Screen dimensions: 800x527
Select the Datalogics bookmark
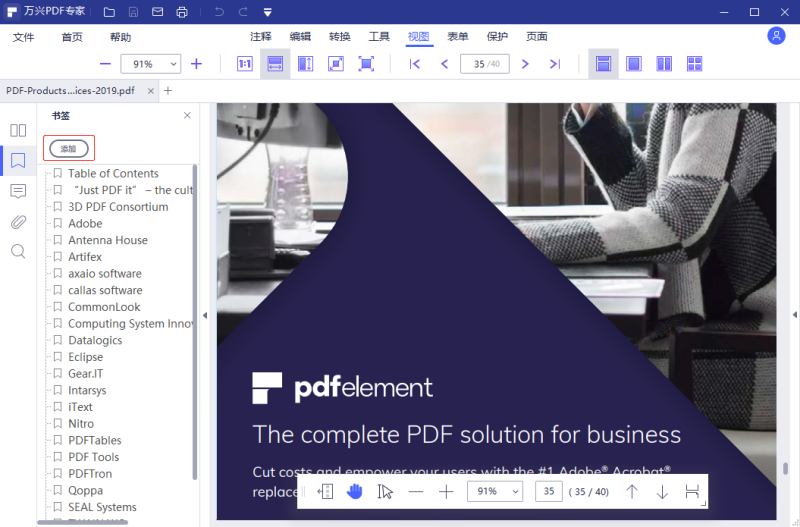coord(95,340)
